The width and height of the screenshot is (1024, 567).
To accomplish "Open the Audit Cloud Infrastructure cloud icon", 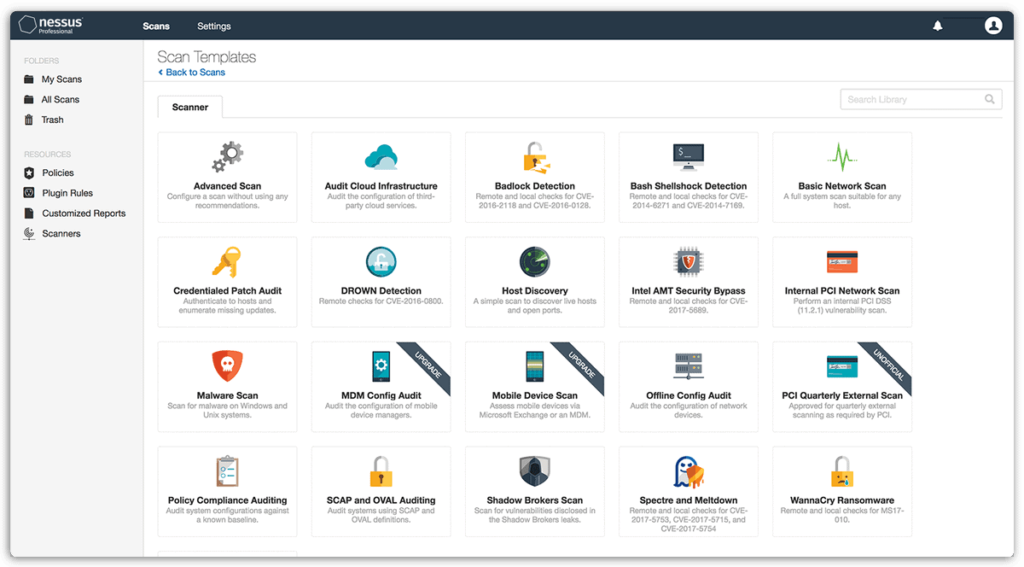I will pos(381,157).
